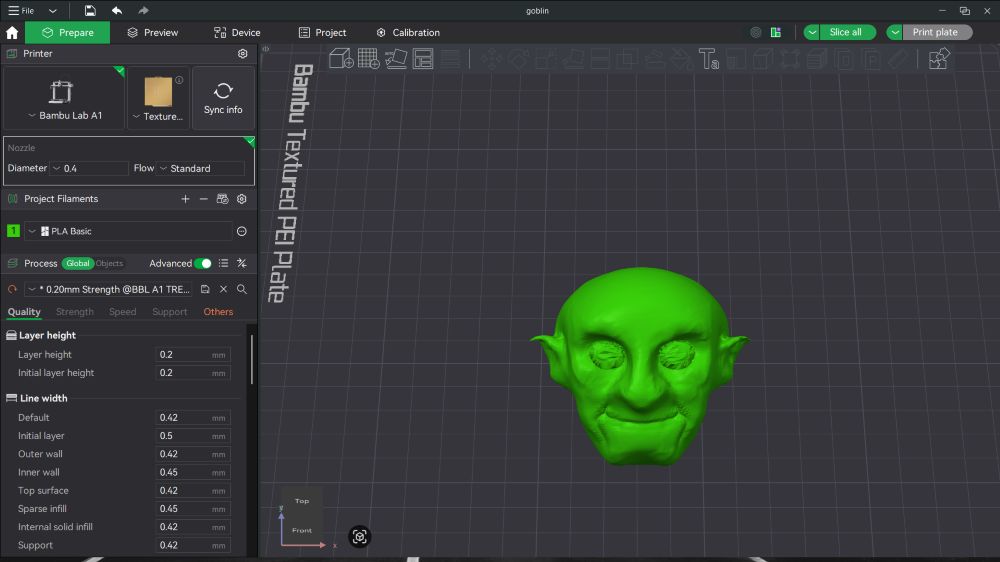This screenshot has height=562, width=1000.
Task: Click the Layer height value field
Action: click(193, 355)
